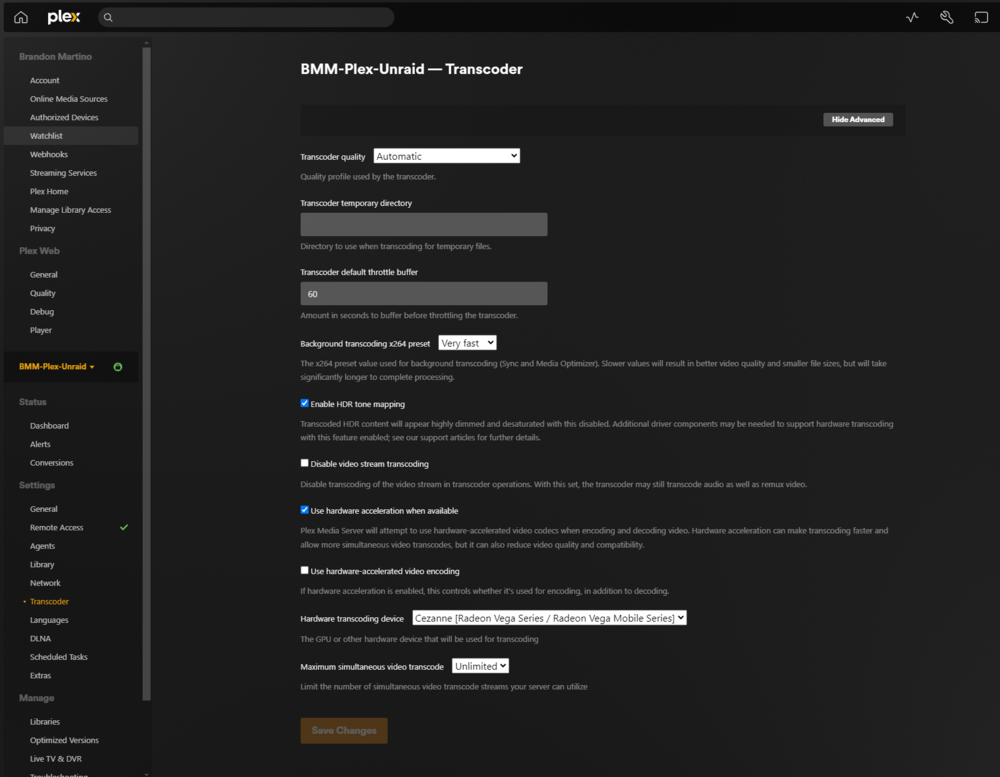Open DLNA settings
1000x777 pixels.
40,639
